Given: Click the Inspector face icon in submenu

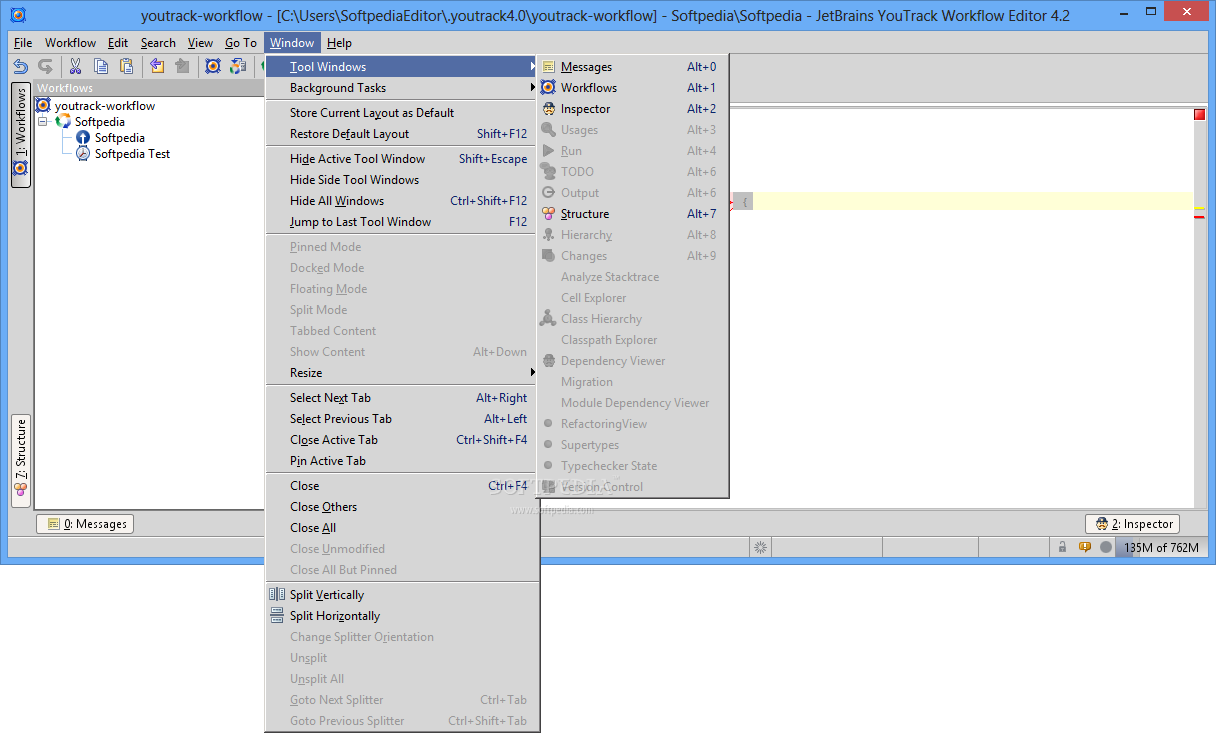Looking at the screenshot, I should (x=548, y=109).
